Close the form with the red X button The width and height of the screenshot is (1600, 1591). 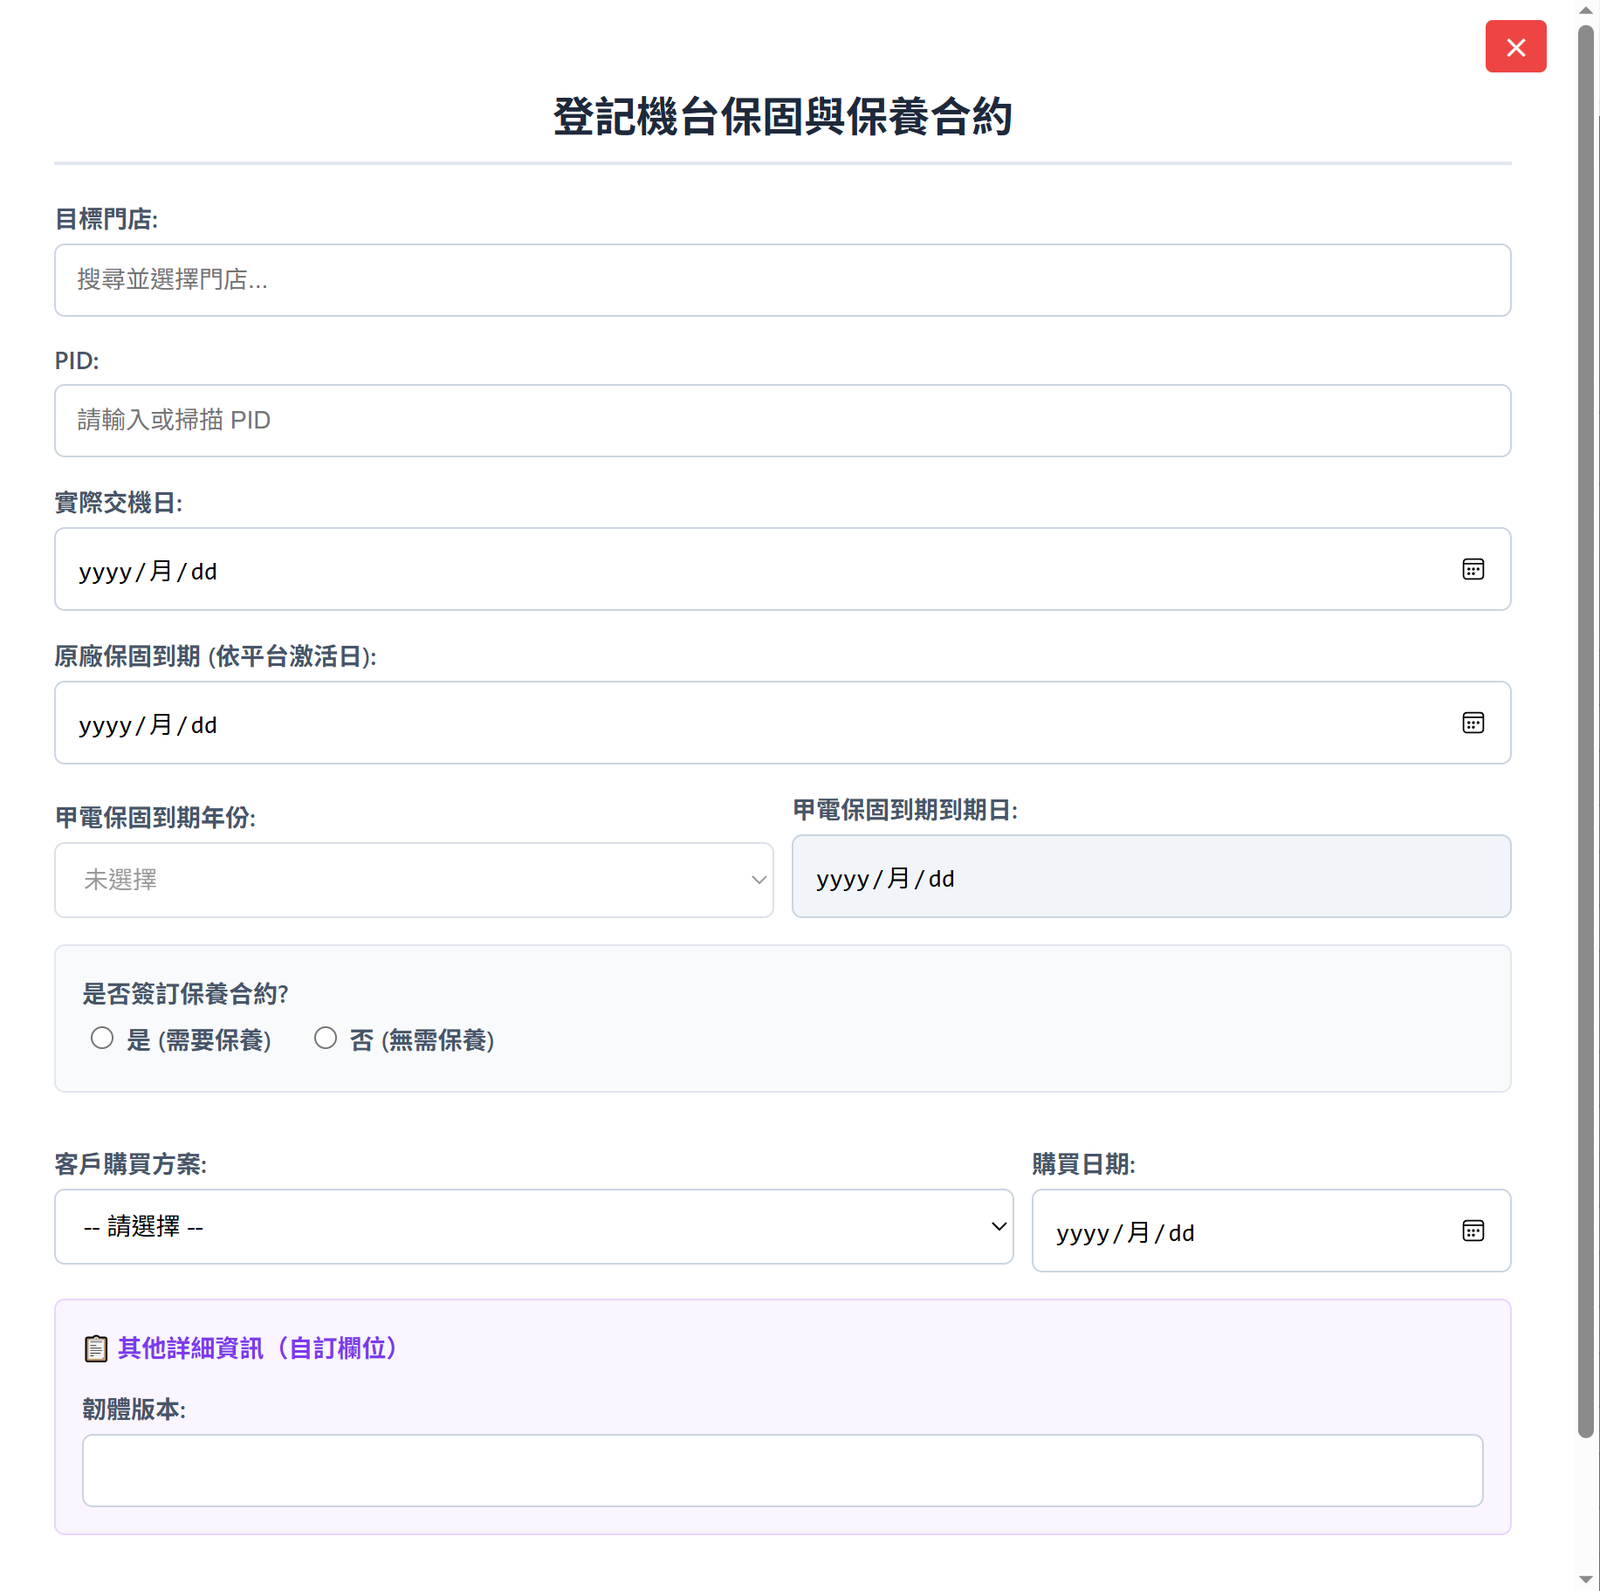(x=1515, y=47)
